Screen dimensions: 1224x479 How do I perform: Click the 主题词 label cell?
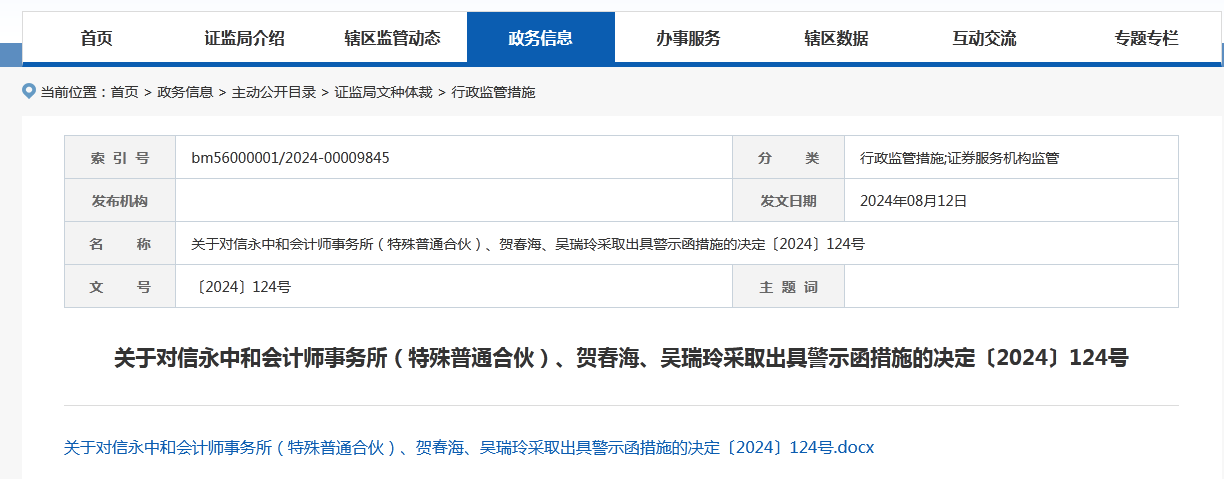click(x=788, y=286)
